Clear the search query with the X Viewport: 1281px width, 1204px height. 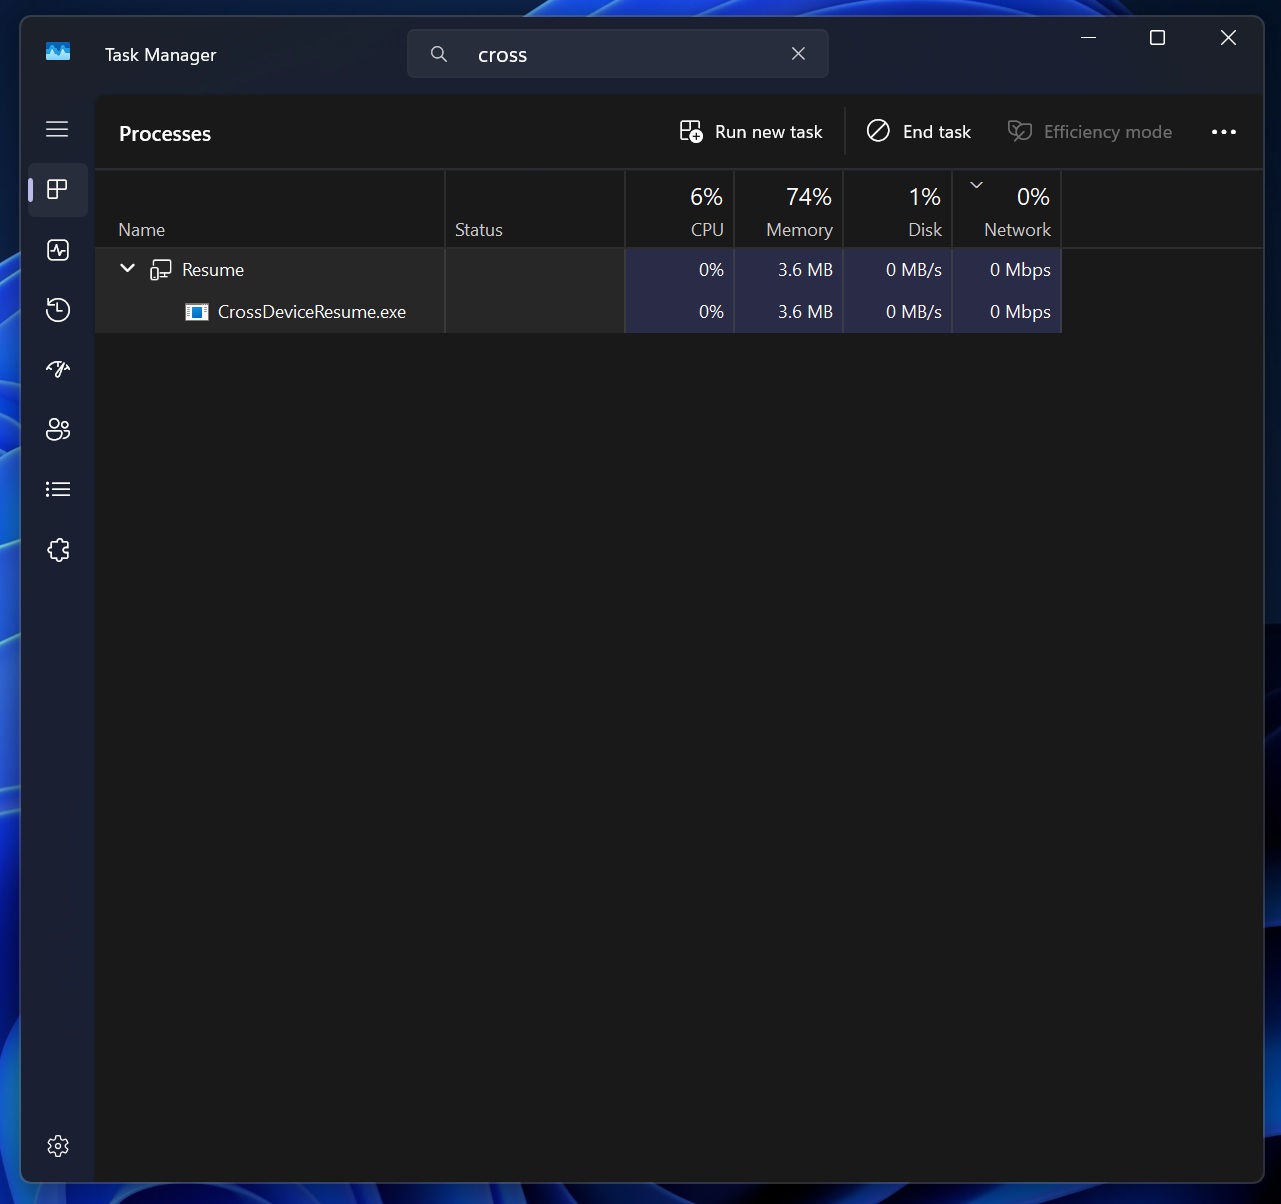click(x=798, y=54)
